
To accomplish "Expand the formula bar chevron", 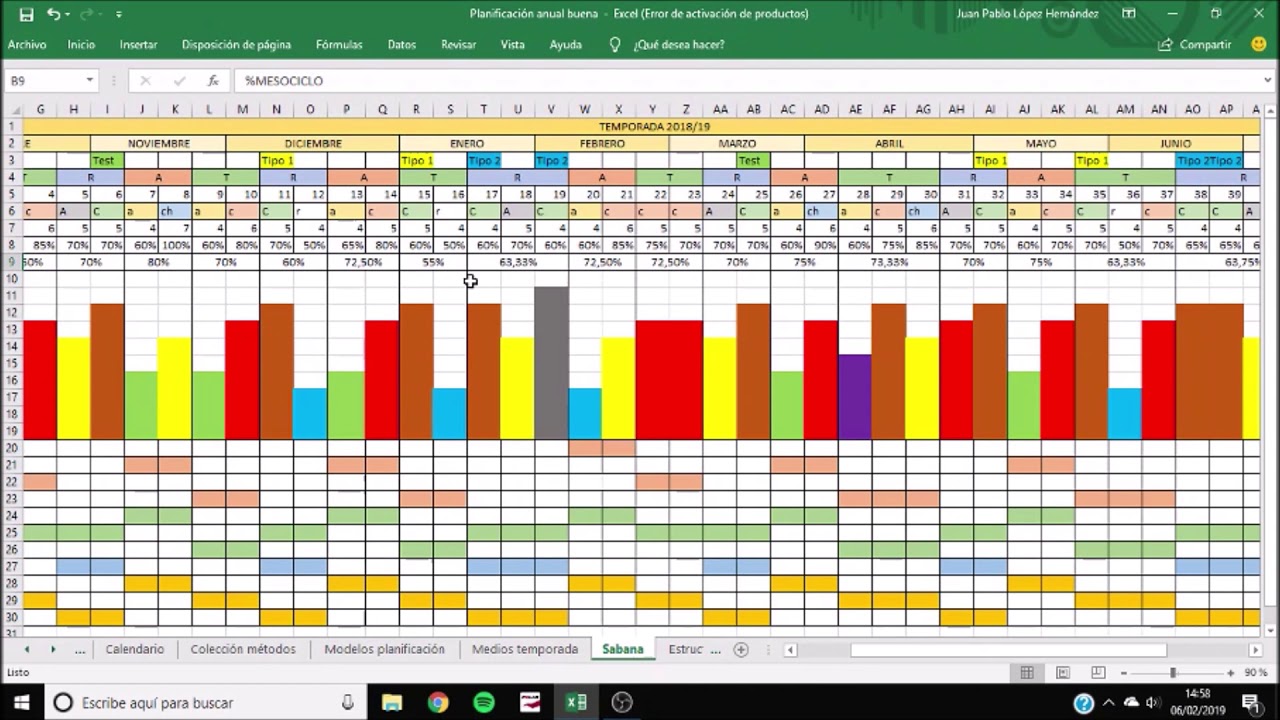I will click(1267, 80).
